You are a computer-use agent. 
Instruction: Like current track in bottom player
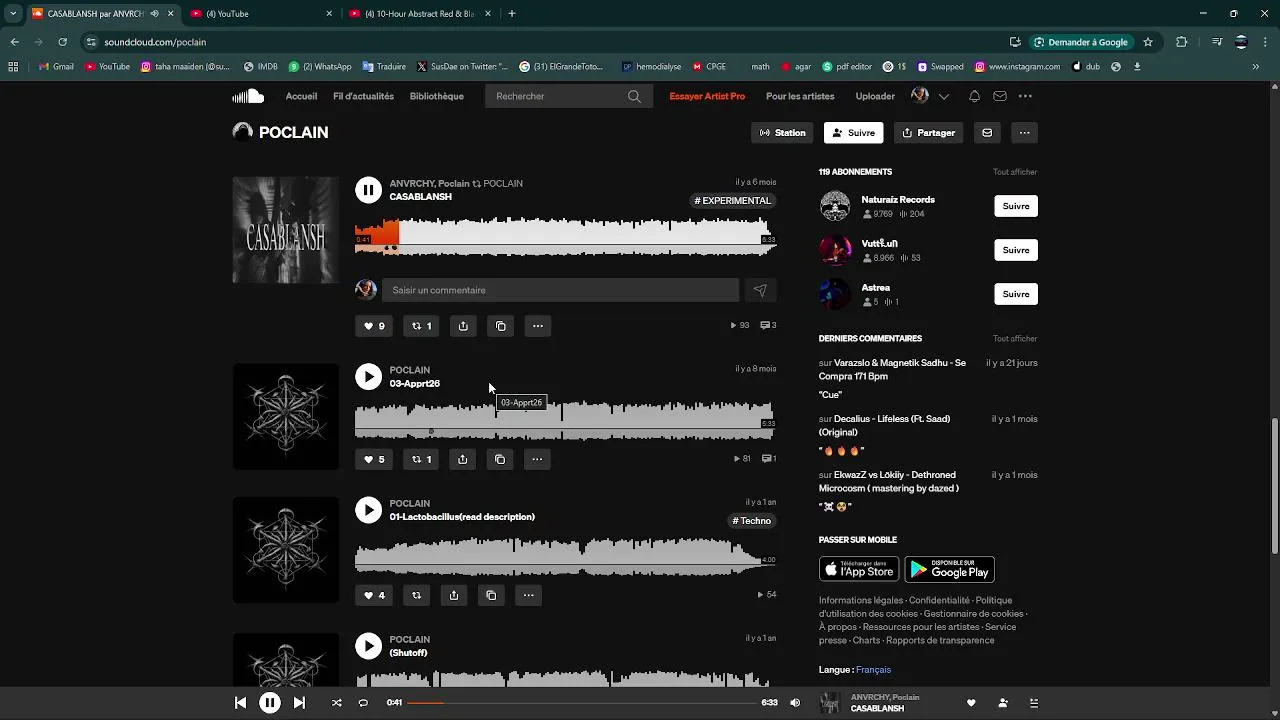[971, 703]
